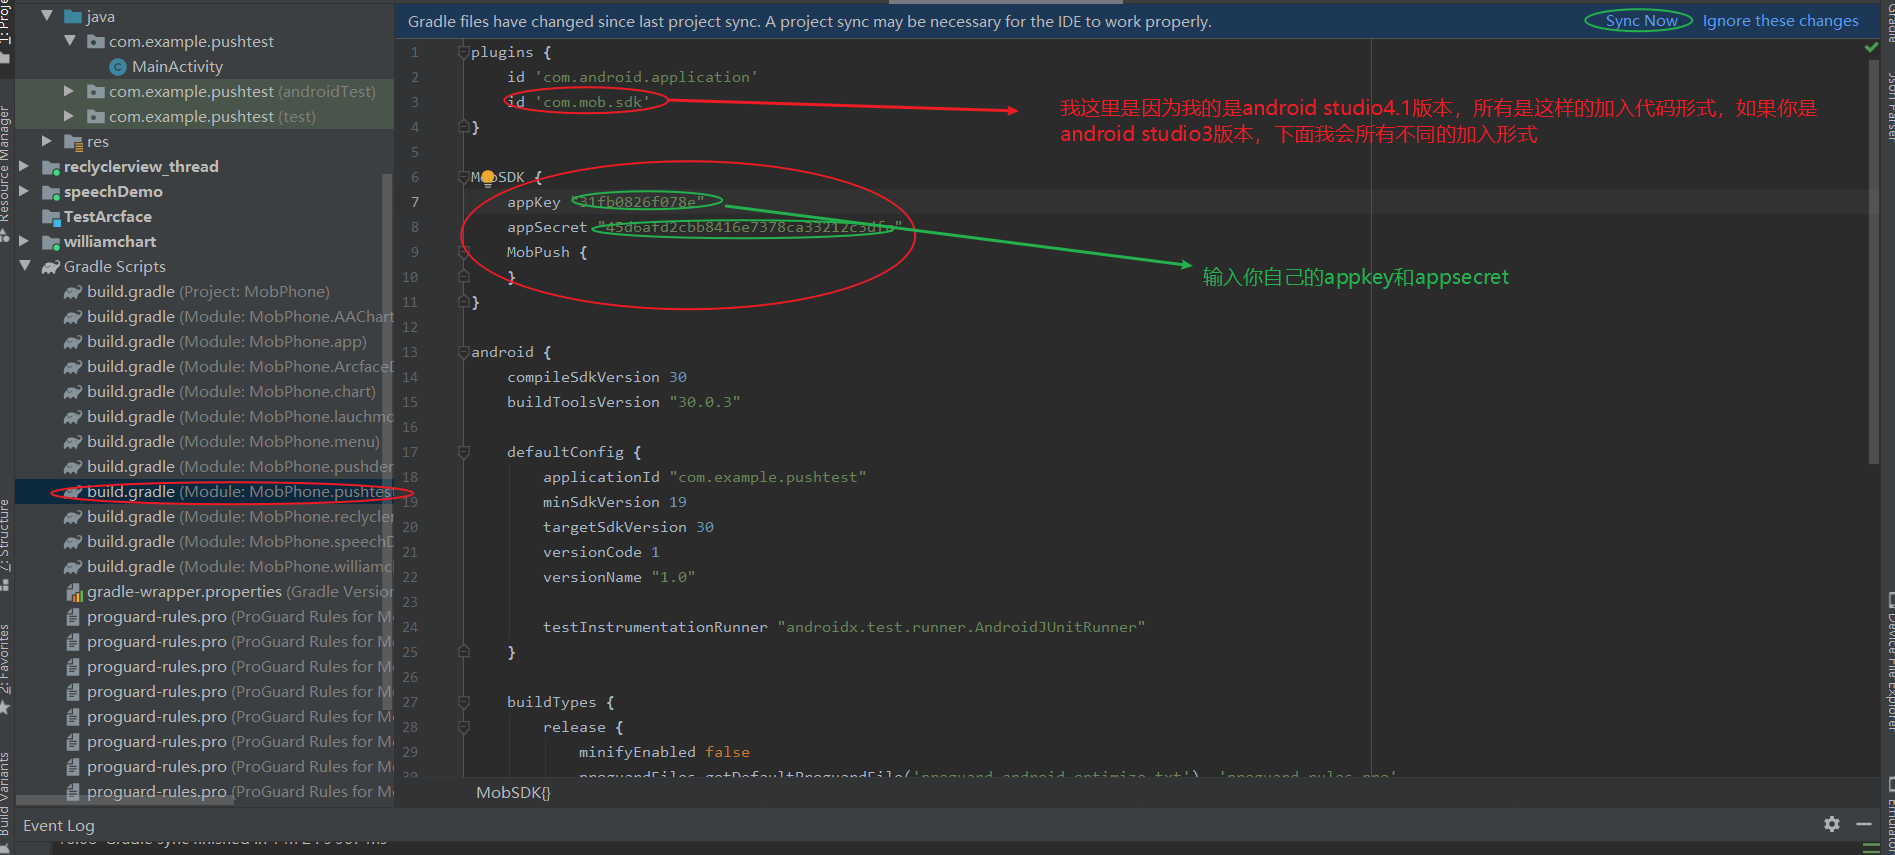Image resolution: width=1895 pixels, height=855 pixels.
Task: Collapse the java folder
Action: 46,16
